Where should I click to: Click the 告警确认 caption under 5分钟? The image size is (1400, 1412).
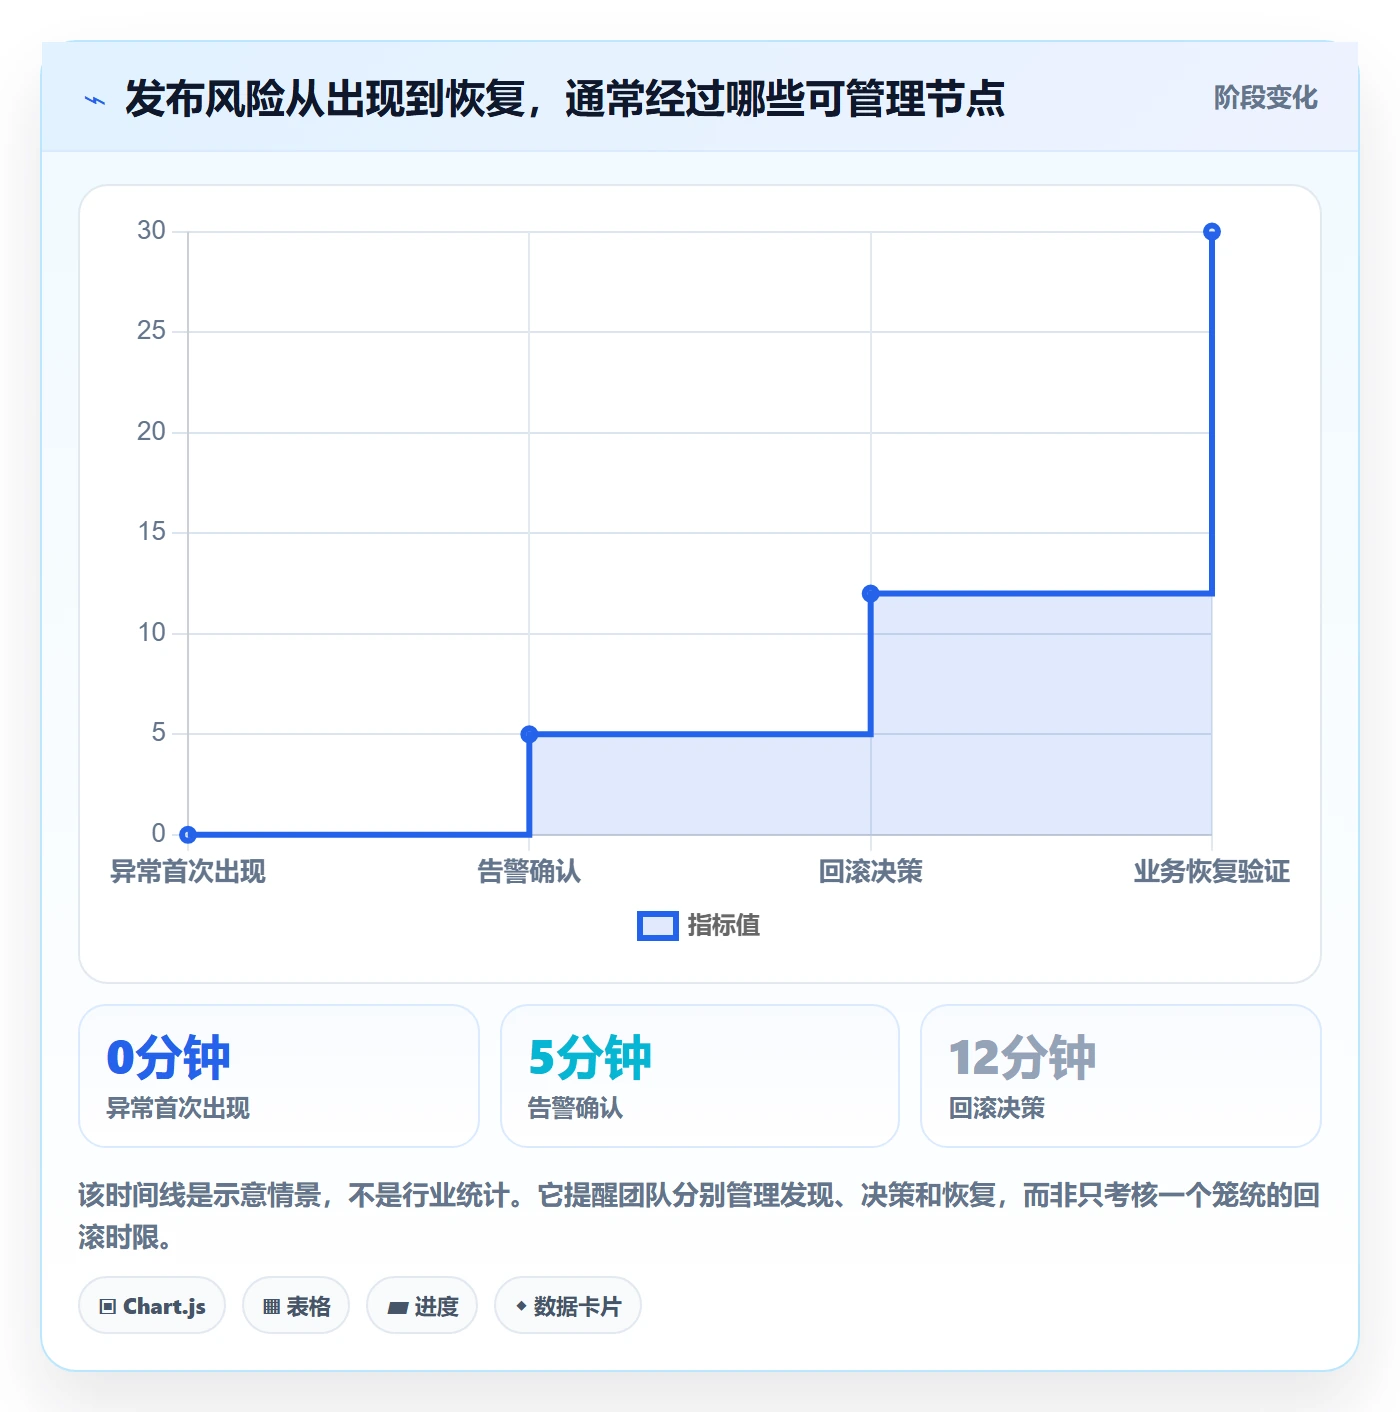575,1108
